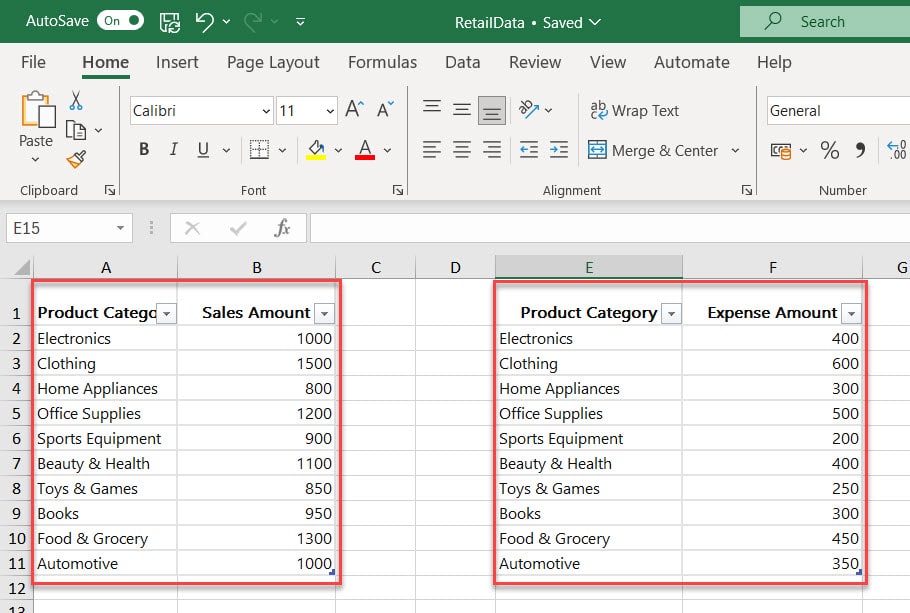
Task: Click Increase Indent icon
Action: coord(559,150)
